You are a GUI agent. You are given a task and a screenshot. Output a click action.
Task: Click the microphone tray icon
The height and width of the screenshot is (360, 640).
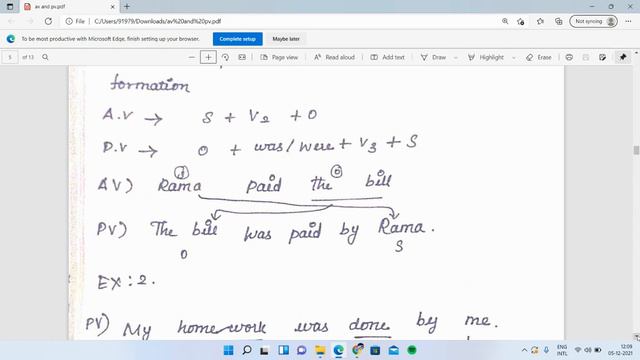pyautogui.click(x=546, y=350)
